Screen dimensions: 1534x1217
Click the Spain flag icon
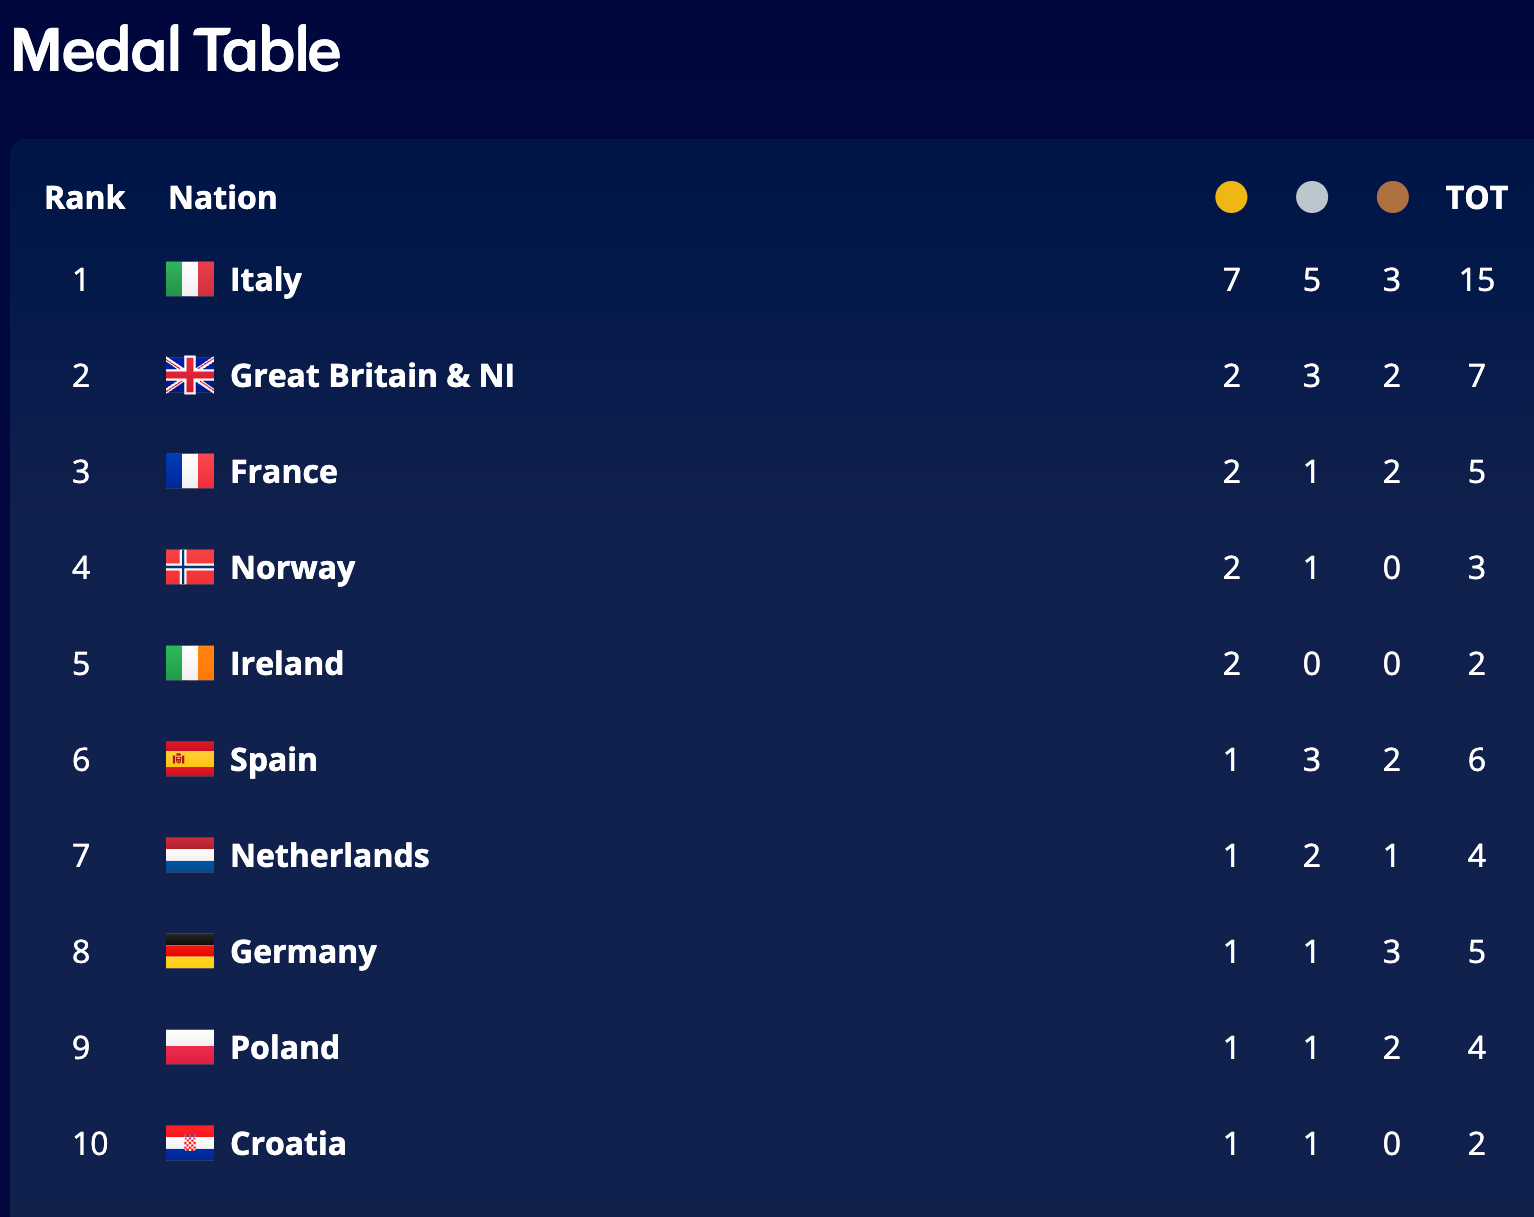190,759
